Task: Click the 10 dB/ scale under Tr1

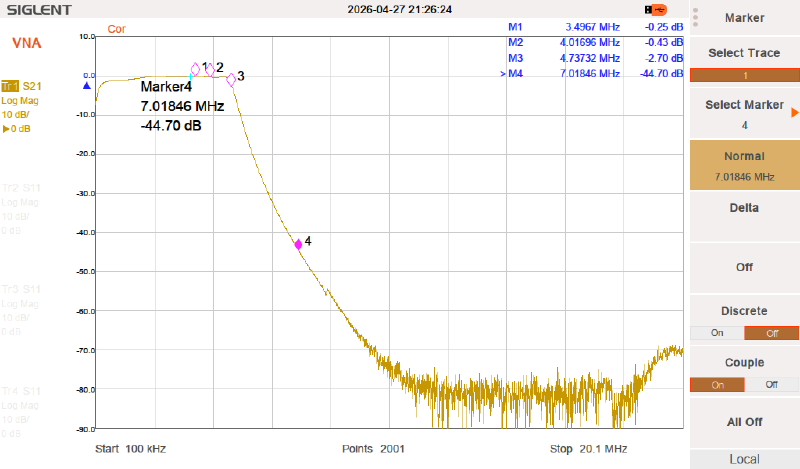Action: tap(15, 114)
